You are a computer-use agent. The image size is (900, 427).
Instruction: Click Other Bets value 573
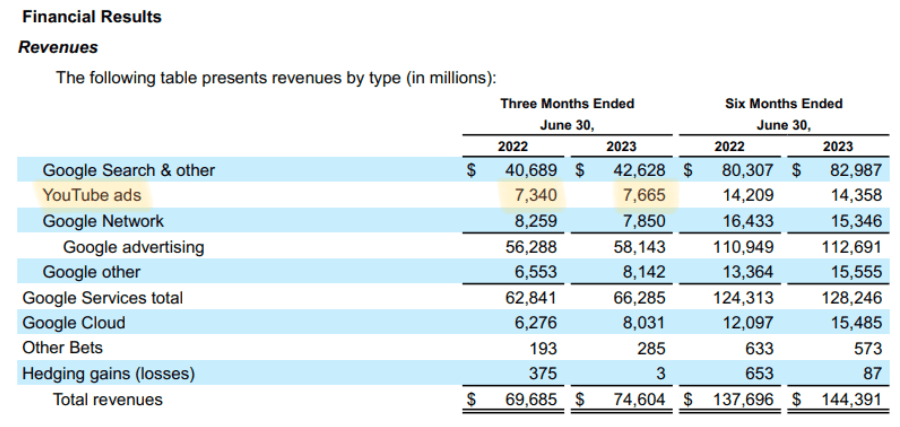868,348
